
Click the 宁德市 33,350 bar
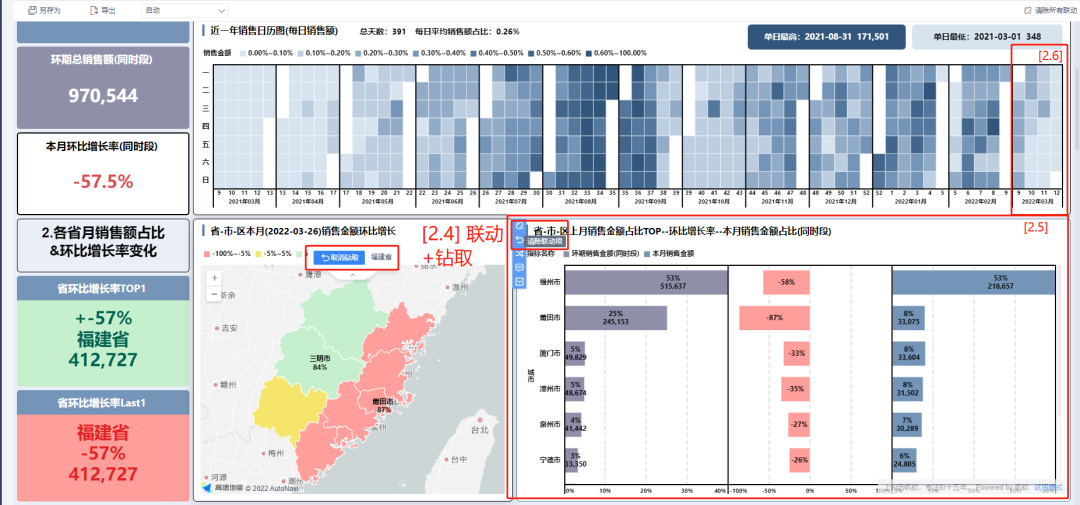[572, 459]
